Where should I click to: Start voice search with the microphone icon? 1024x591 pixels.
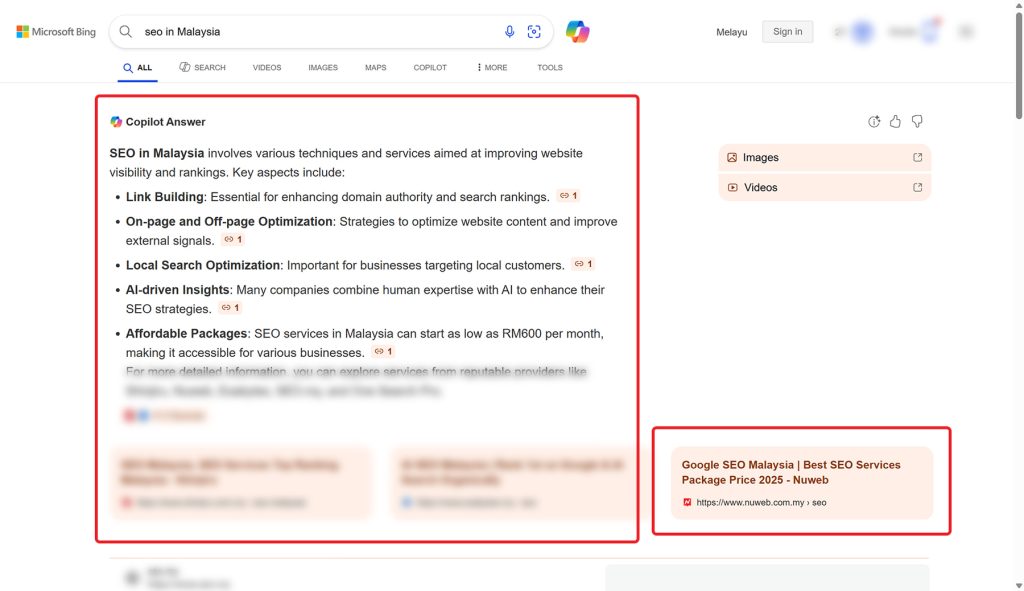coord(509,31)
